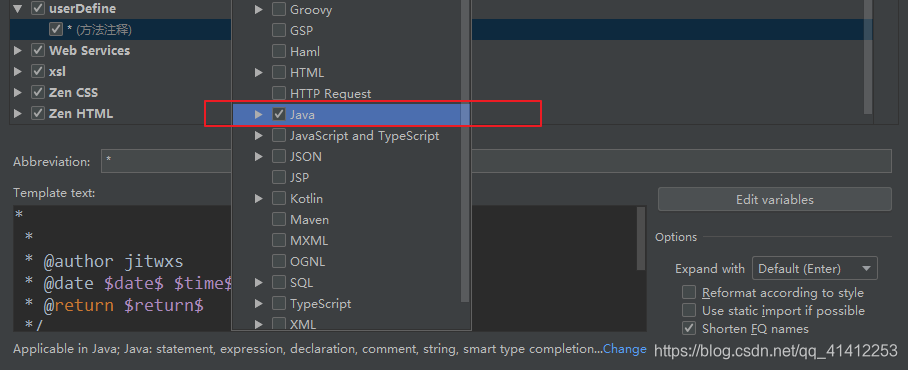Click the Edit variables button
Screen dimensions: 908x370
click(774, 199)
